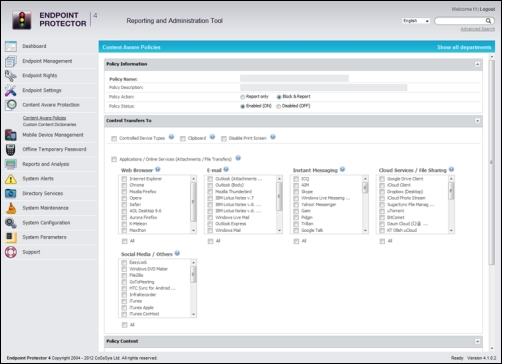The height and width of the screenshot is (364, 509).
Task: Click the Content Aware Protection icon
Action: [x=11, y=105]
